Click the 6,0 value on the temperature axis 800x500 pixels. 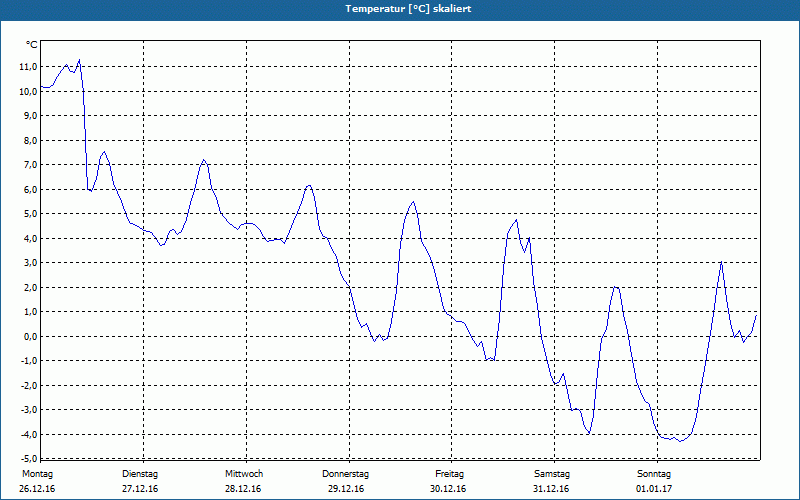[30, 189]
